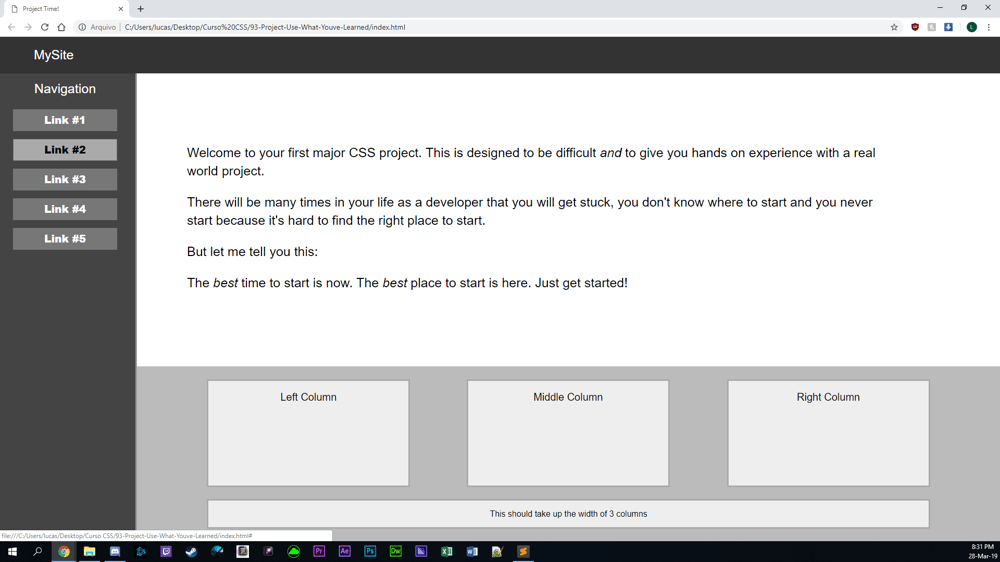Bookmark this page with the star icon

pyautogui.click(x=894, y=27)
